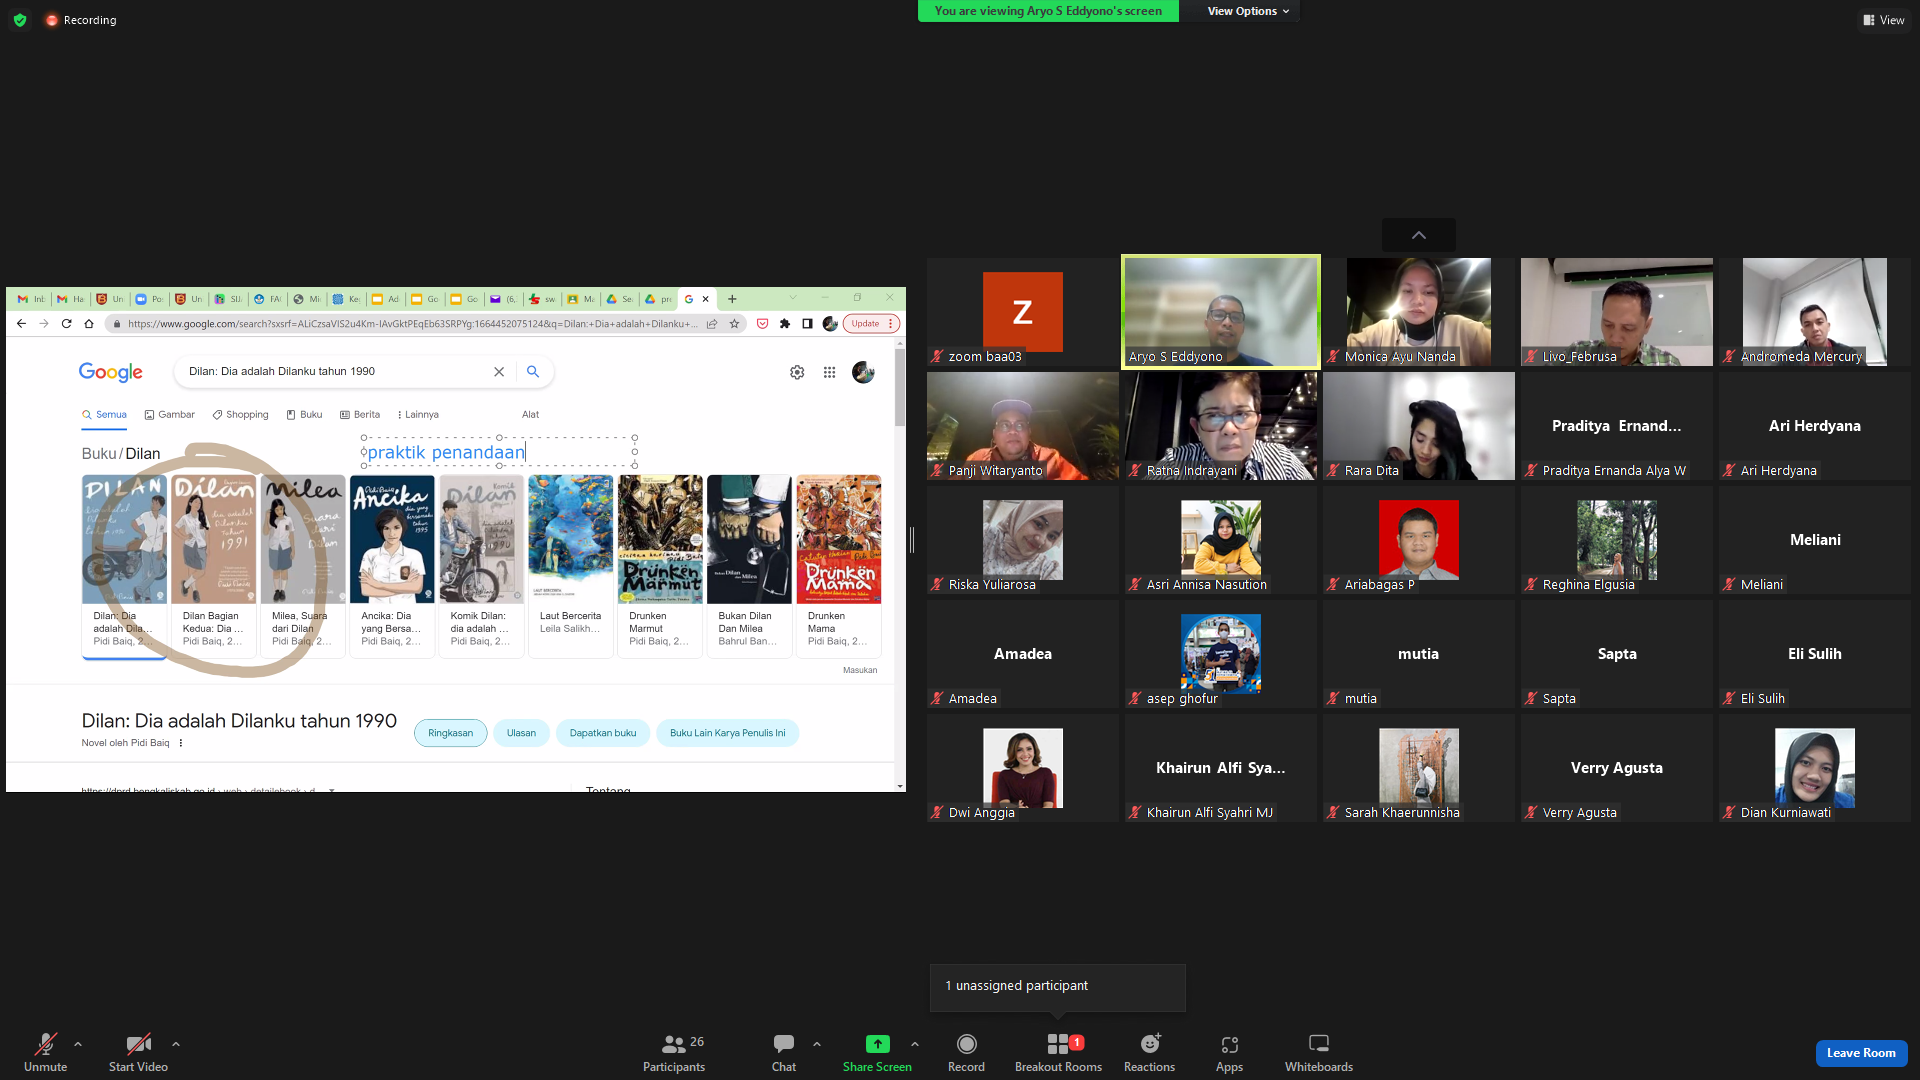Click the Google search input field
Screen dimensions: 1920x1080
pos(336,371)
